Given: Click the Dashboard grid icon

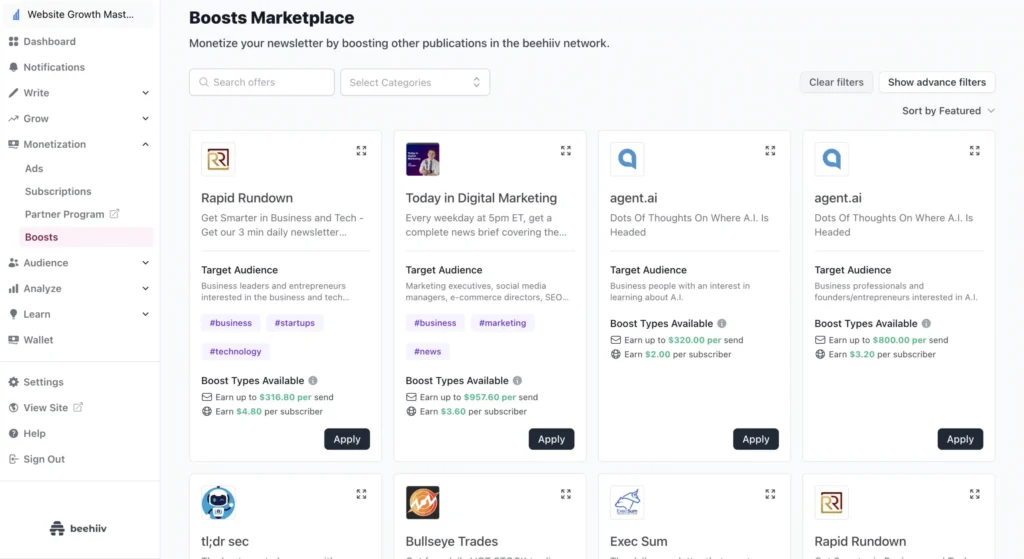Looking at the screenshot, I should [x=13, y=41].
